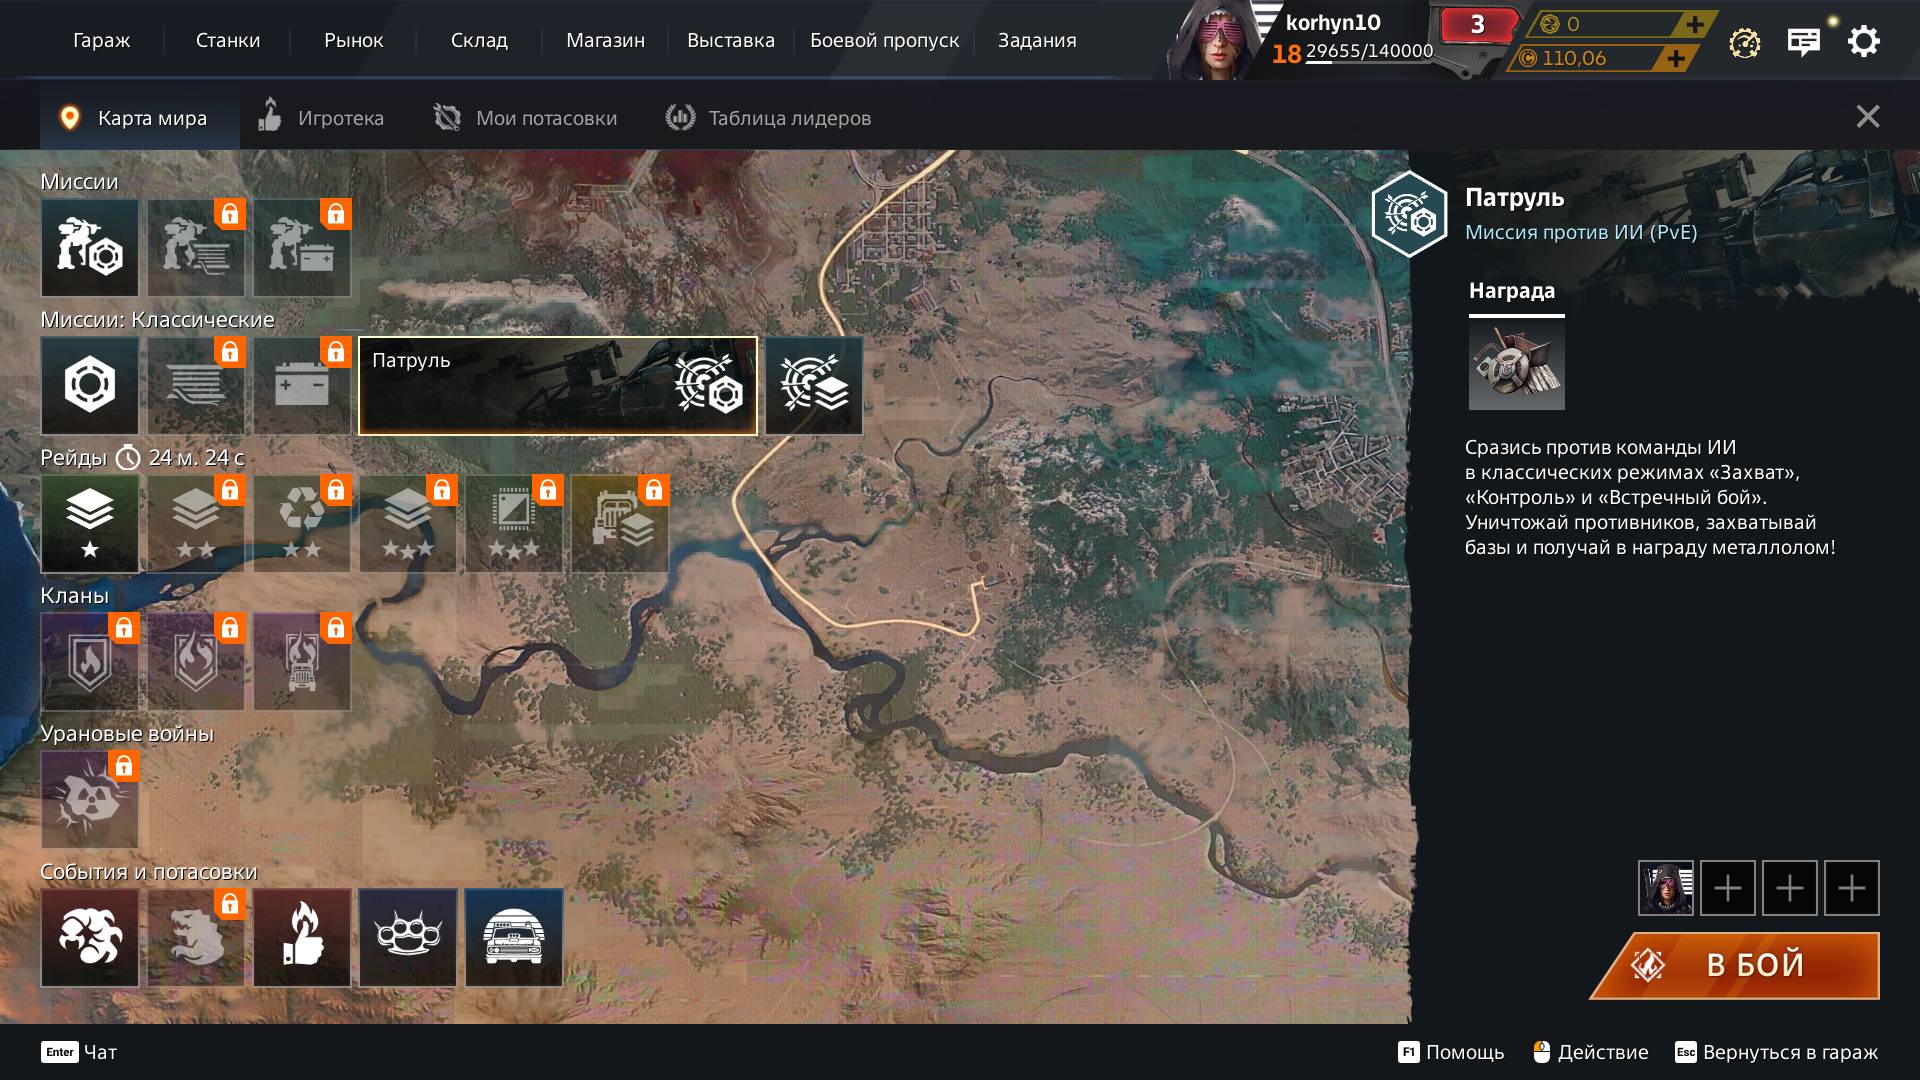Select mission tile right of Патруль
Viewport: 1920px width, 1080px height.
click(813, 385)
